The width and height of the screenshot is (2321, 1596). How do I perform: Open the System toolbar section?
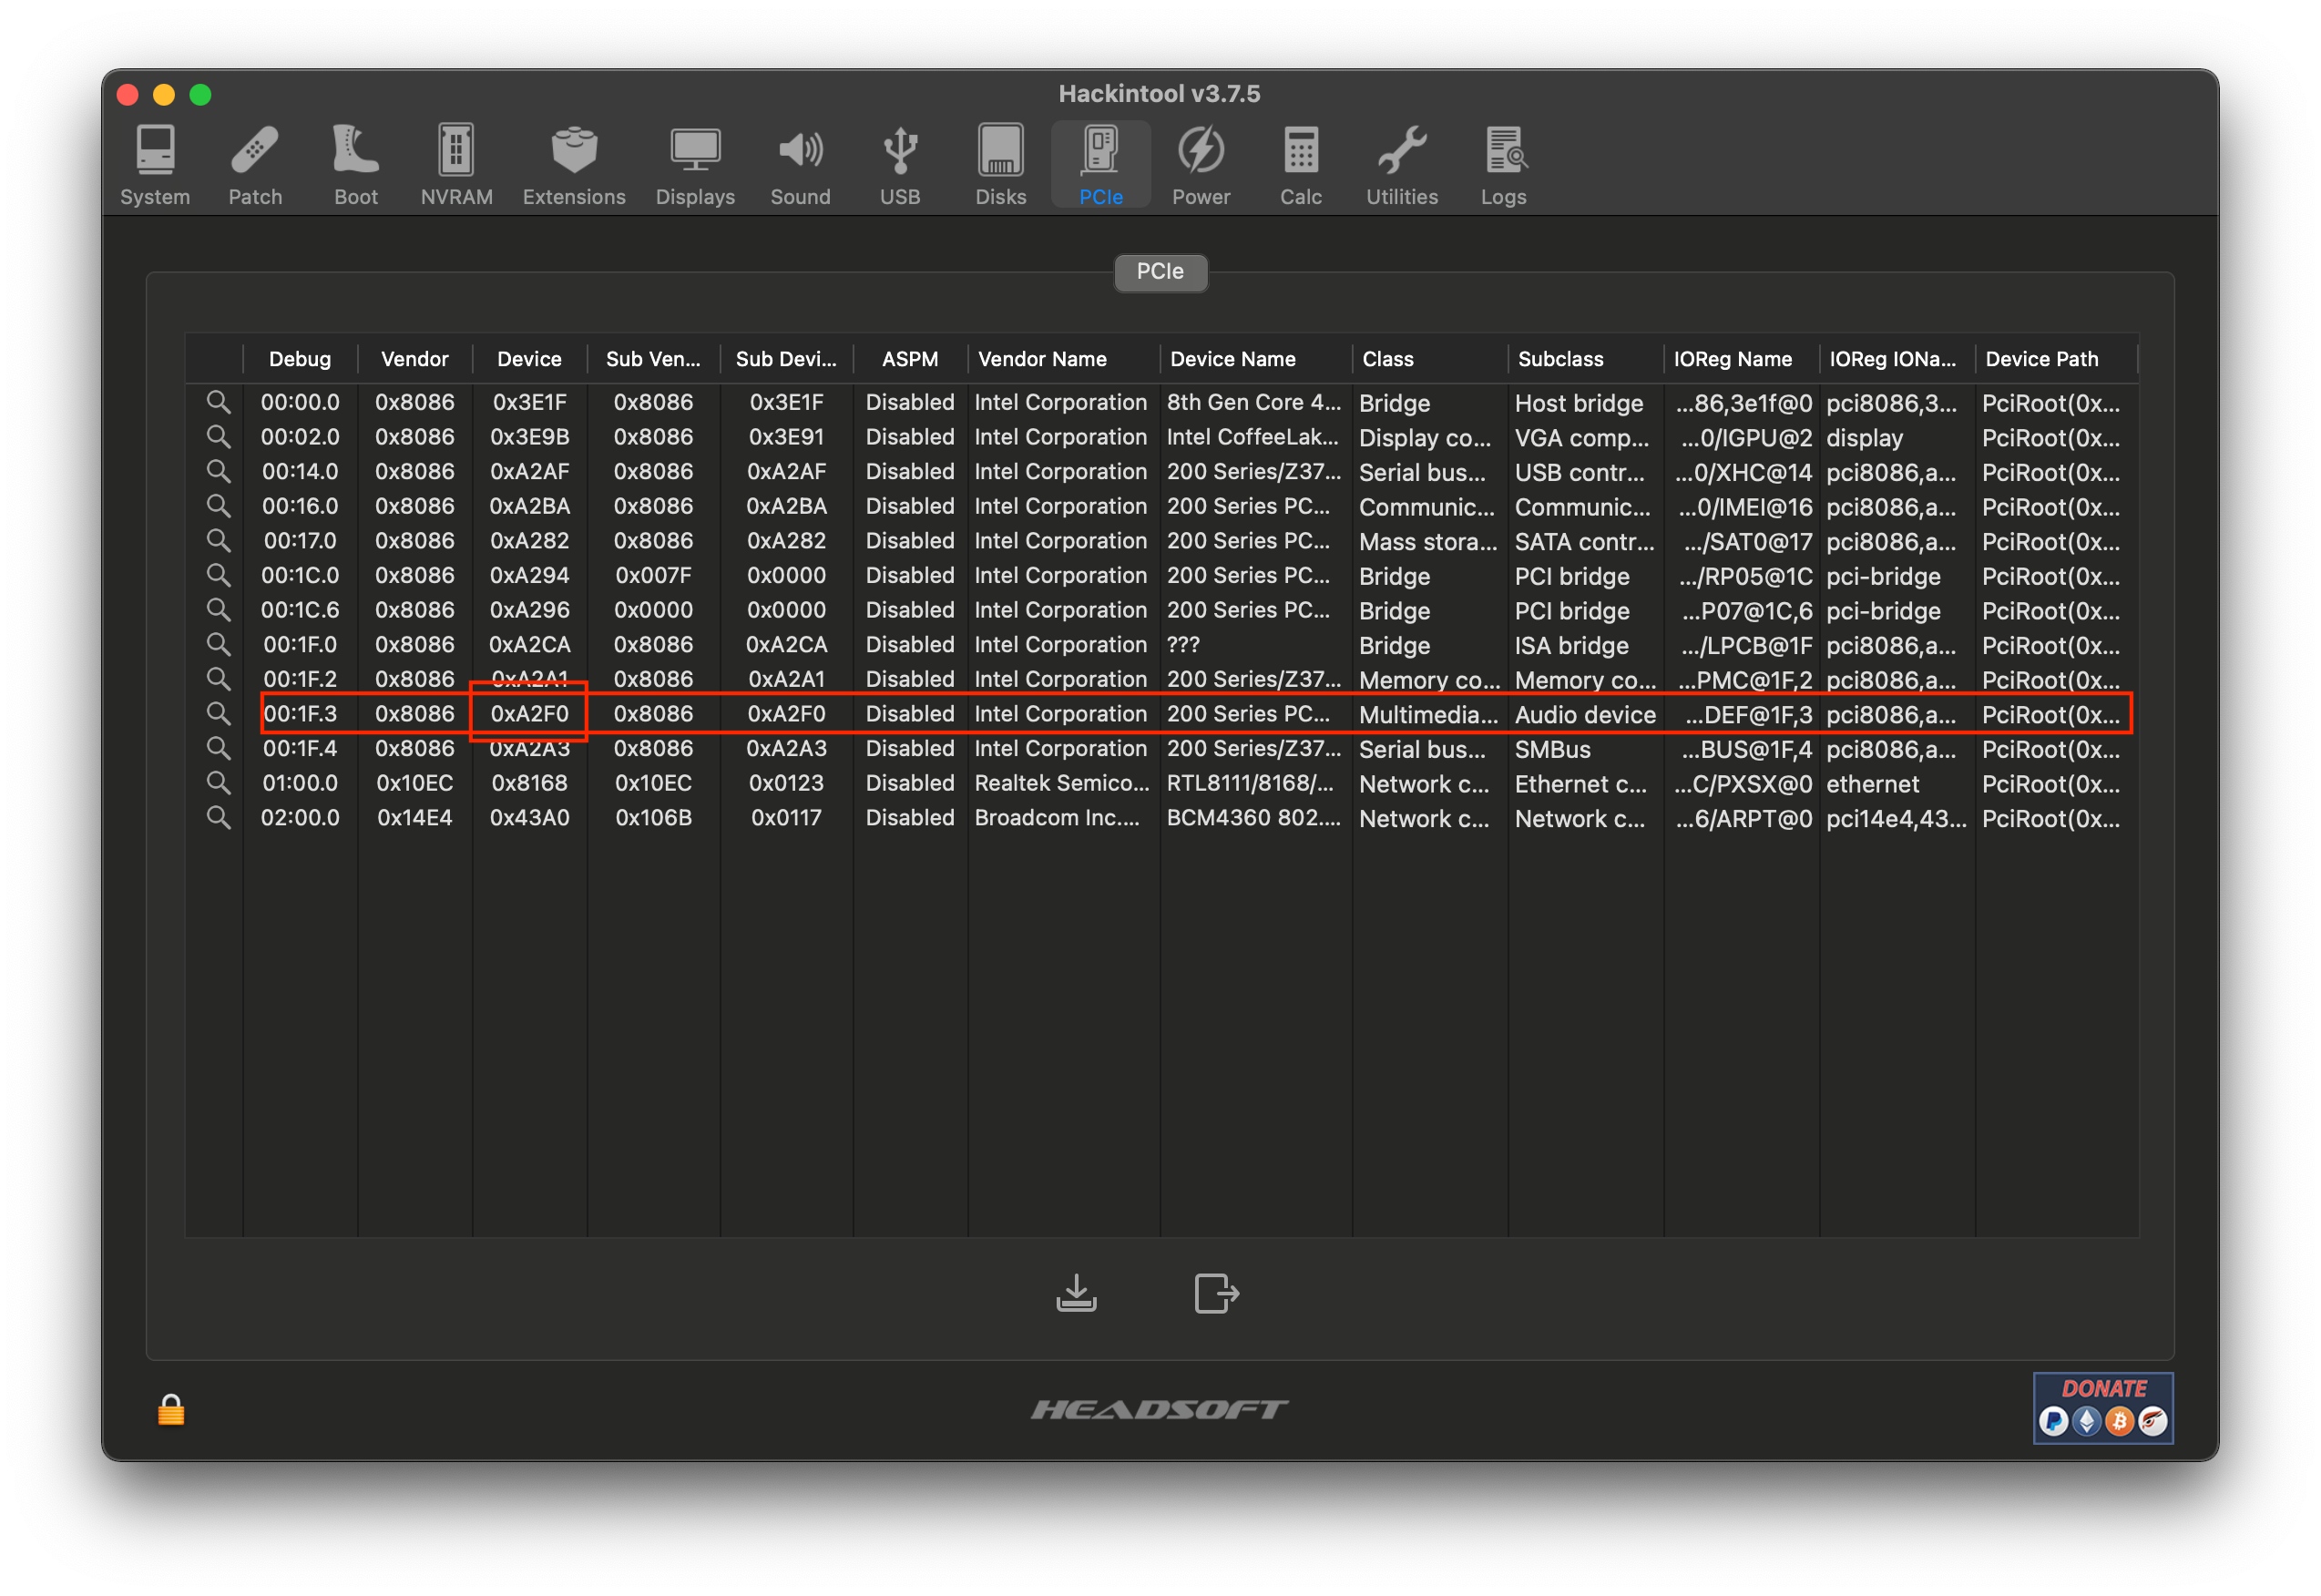coord(155,165)
